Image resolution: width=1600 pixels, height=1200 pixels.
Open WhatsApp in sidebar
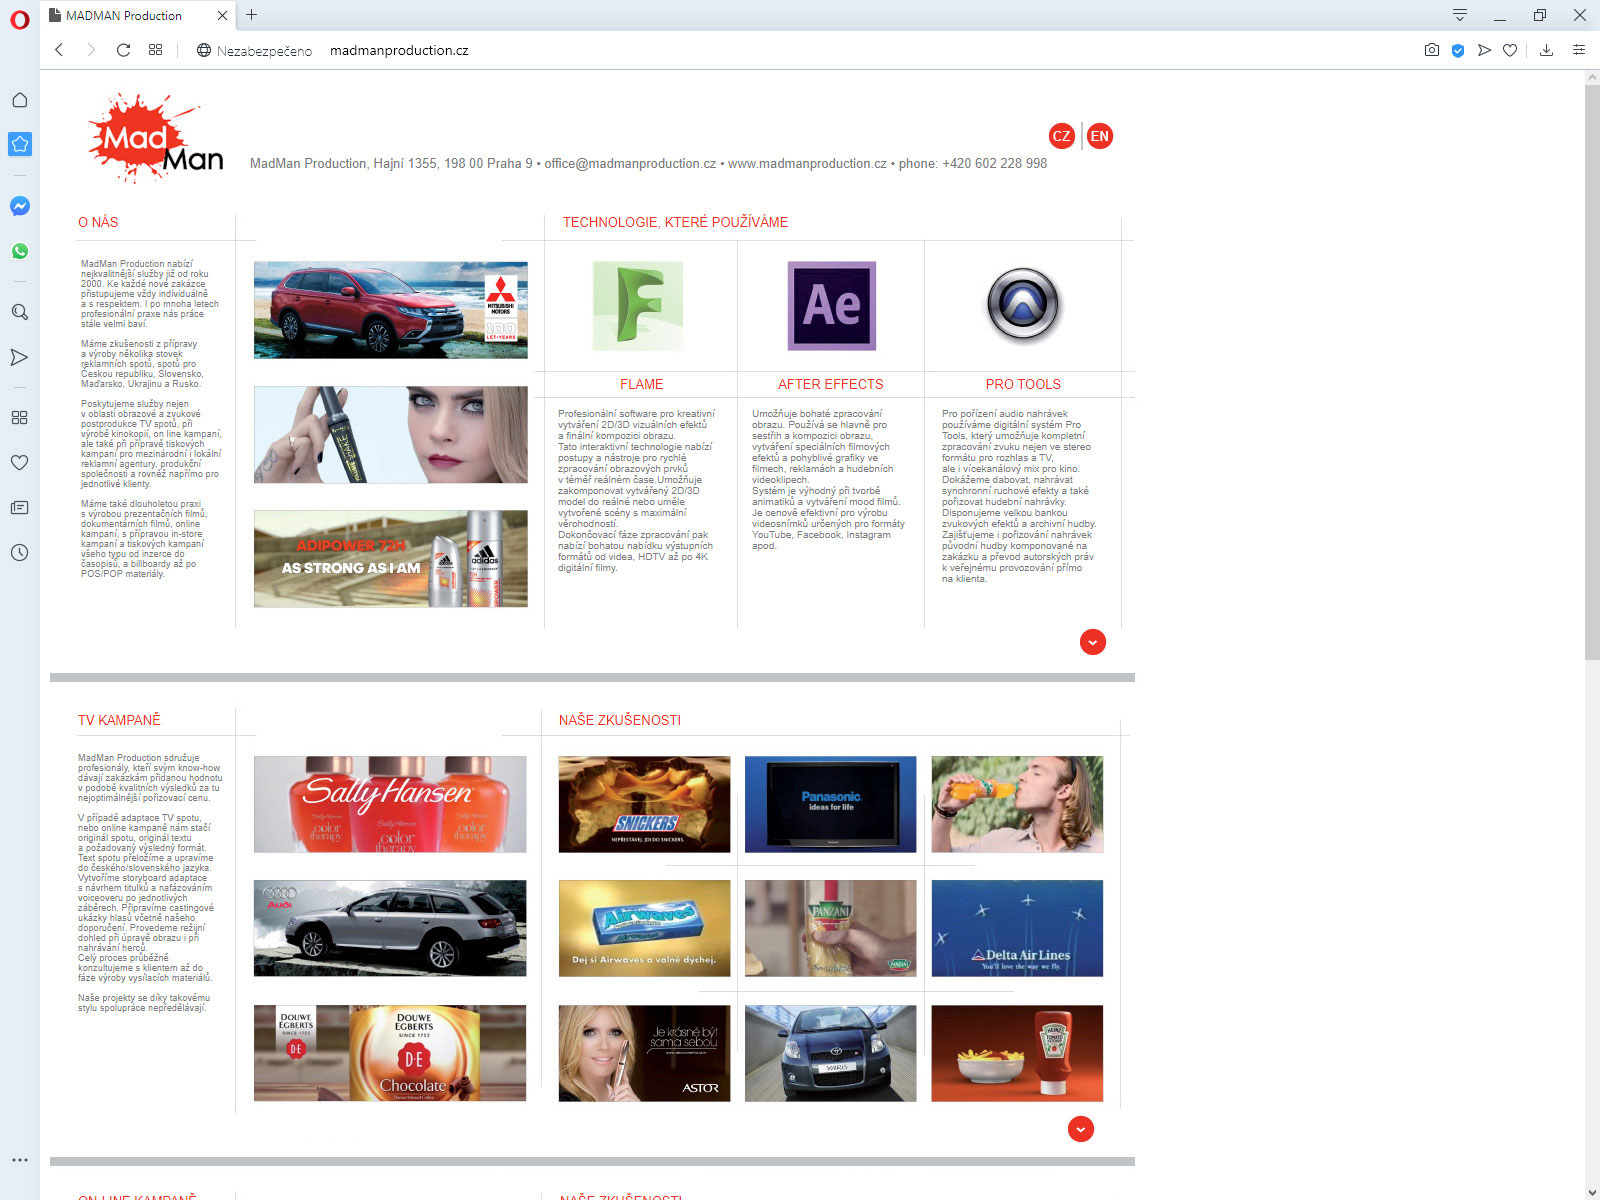(x=19, y=251)
